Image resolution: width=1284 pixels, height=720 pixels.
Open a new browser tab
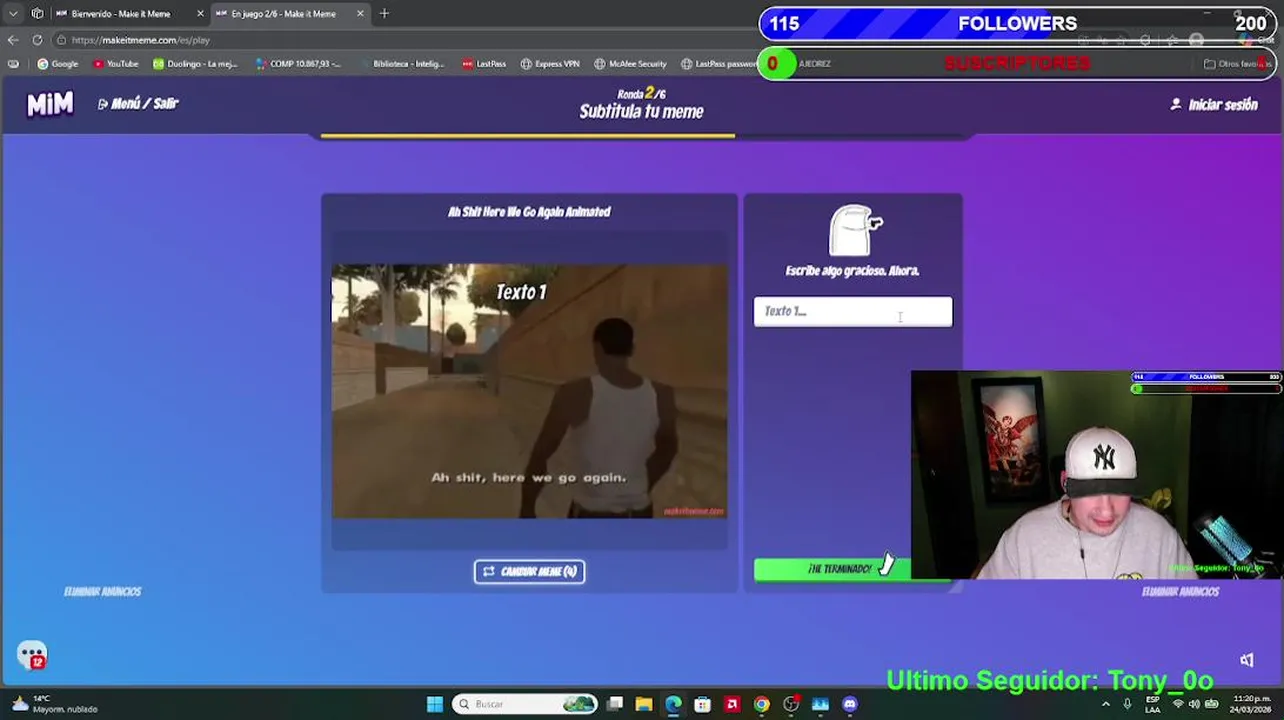[384, 14]
